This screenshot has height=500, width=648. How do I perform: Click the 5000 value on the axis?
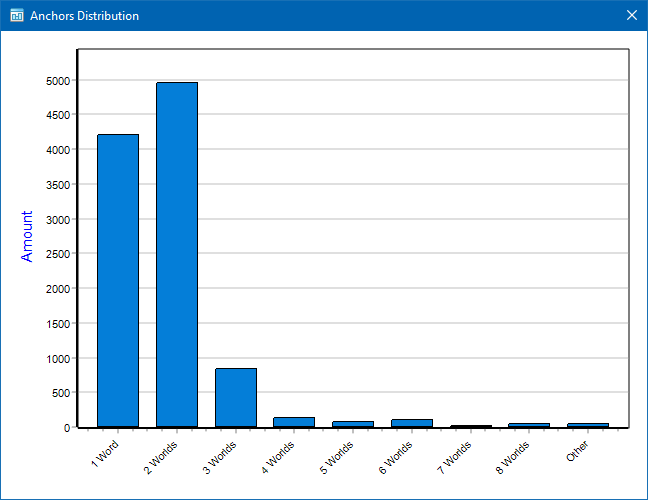coord(58,81)
